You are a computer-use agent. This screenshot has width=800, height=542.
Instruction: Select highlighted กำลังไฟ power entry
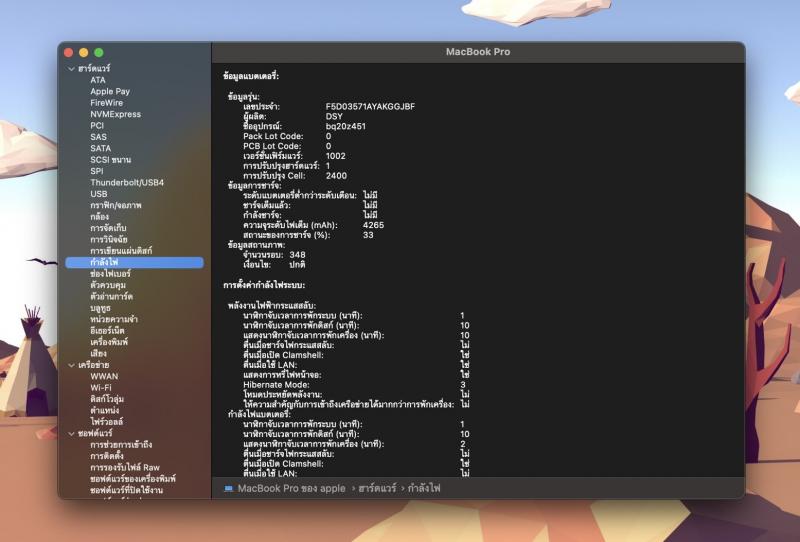[135, 262]
